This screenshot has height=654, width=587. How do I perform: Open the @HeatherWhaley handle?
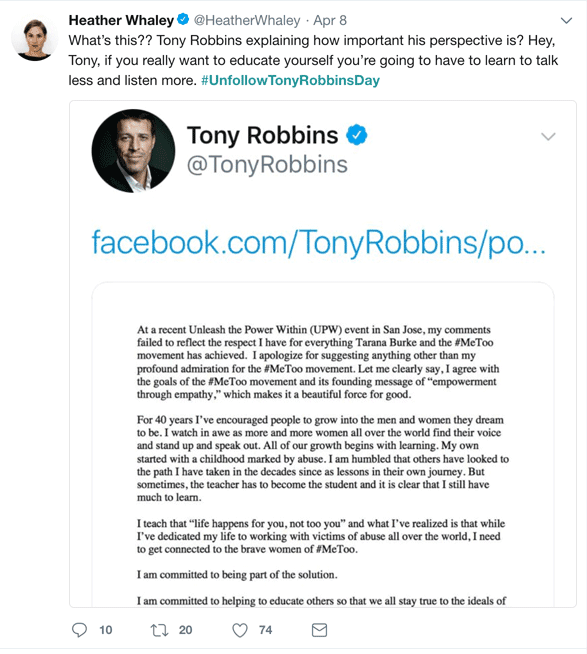point(247,20)
